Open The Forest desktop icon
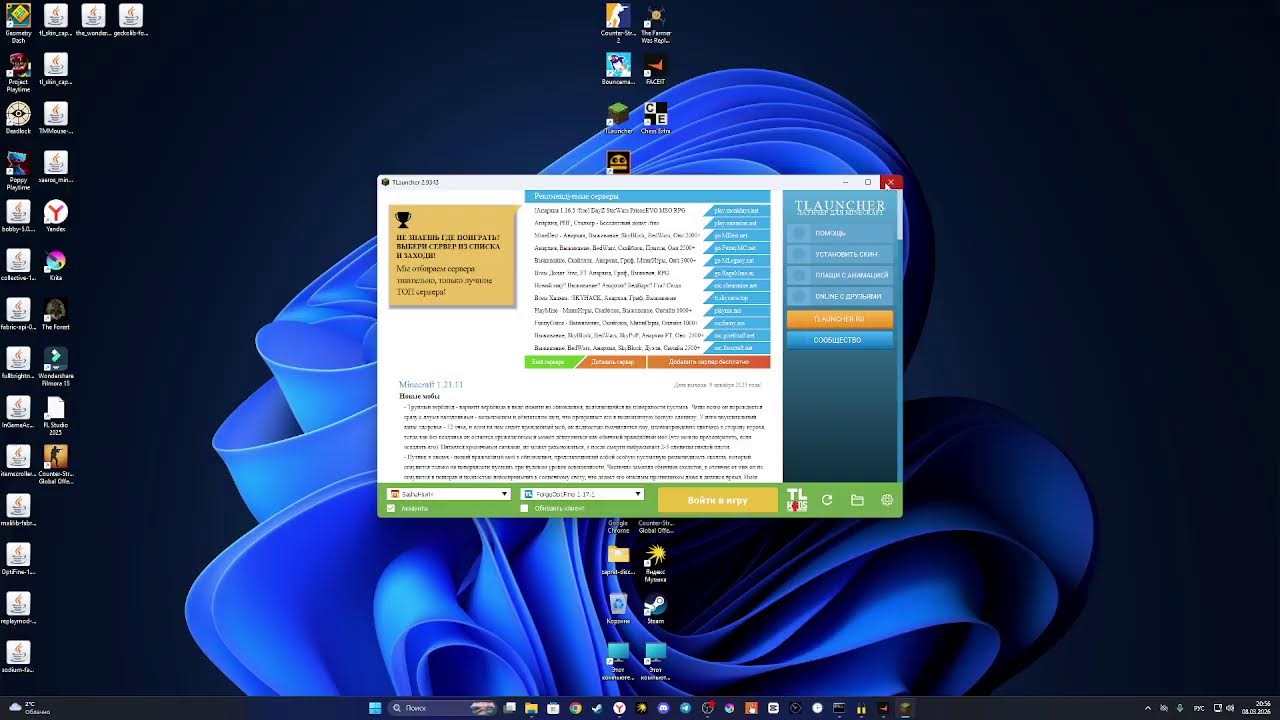This screenshot has height=720, width=1280. (56, 314)
